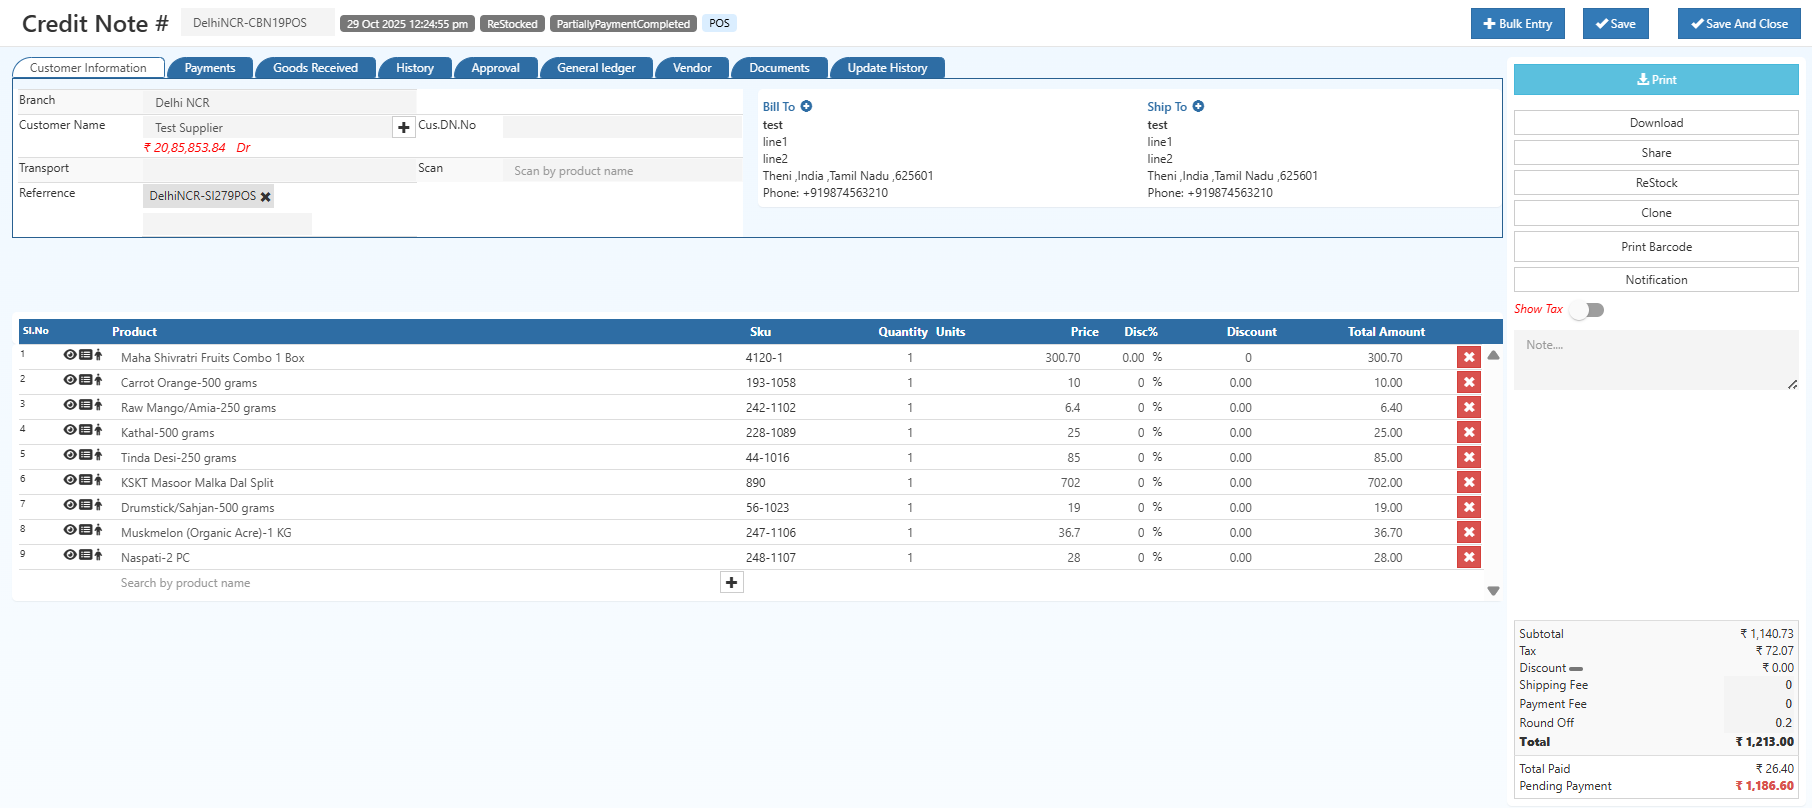This screenshot has height=808, width=1812.
Task: Delete the Maha Shivratri Fruits Combo line item
Action: click(1469, 357)
